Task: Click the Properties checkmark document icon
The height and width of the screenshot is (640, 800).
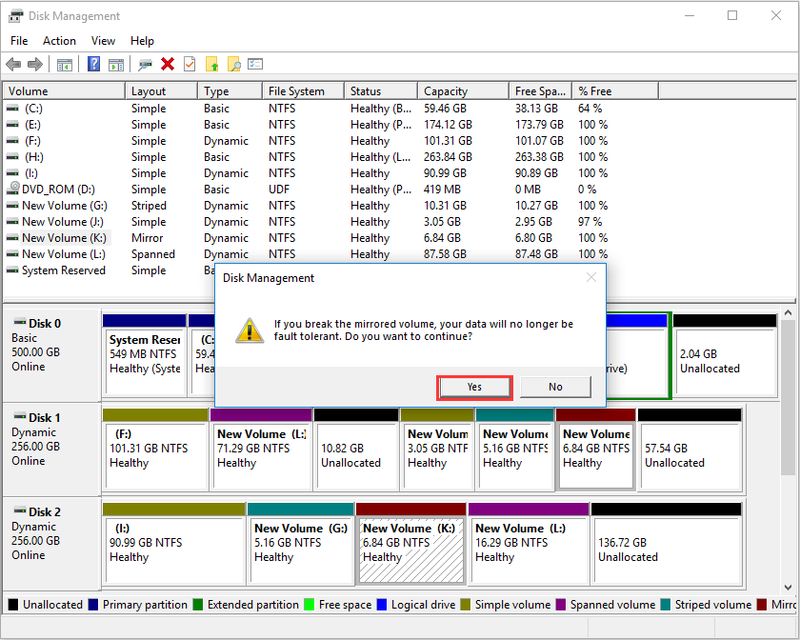Action: pos(189,64)
